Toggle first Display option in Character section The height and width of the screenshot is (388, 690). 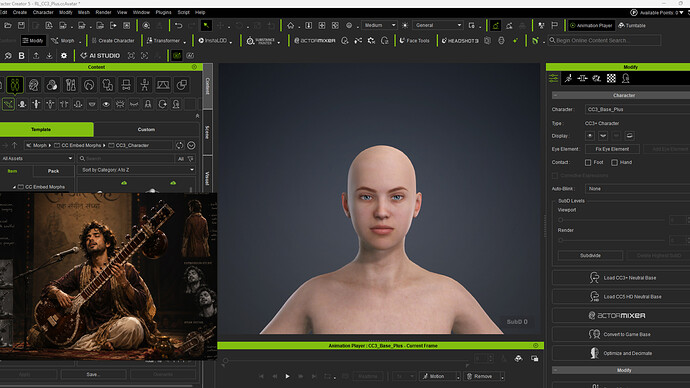click(590, 136)
